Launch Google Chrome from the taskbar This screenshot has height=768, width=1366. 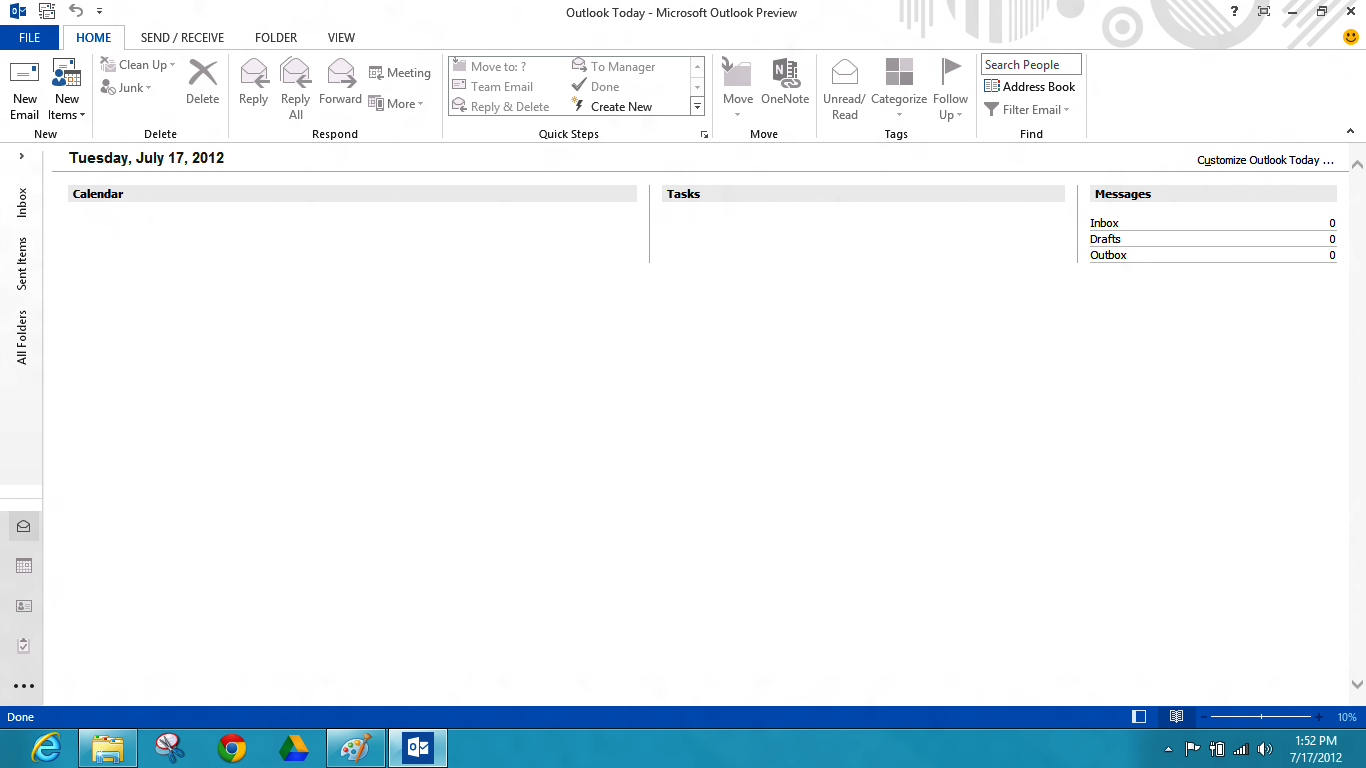[x=232, y=748]
